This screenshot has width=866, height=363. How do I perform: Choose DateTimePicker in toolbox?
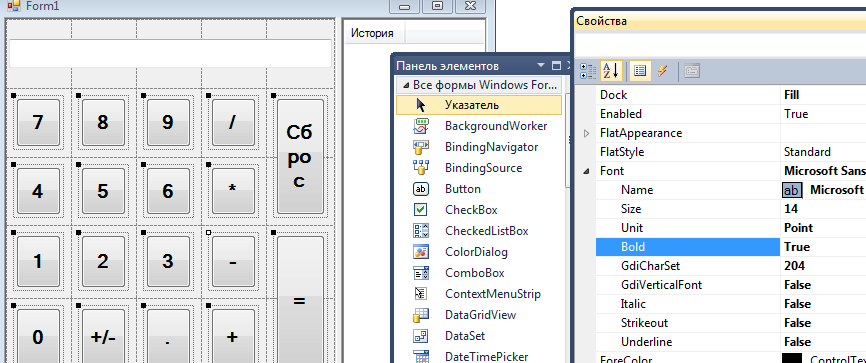click(479, 356)
